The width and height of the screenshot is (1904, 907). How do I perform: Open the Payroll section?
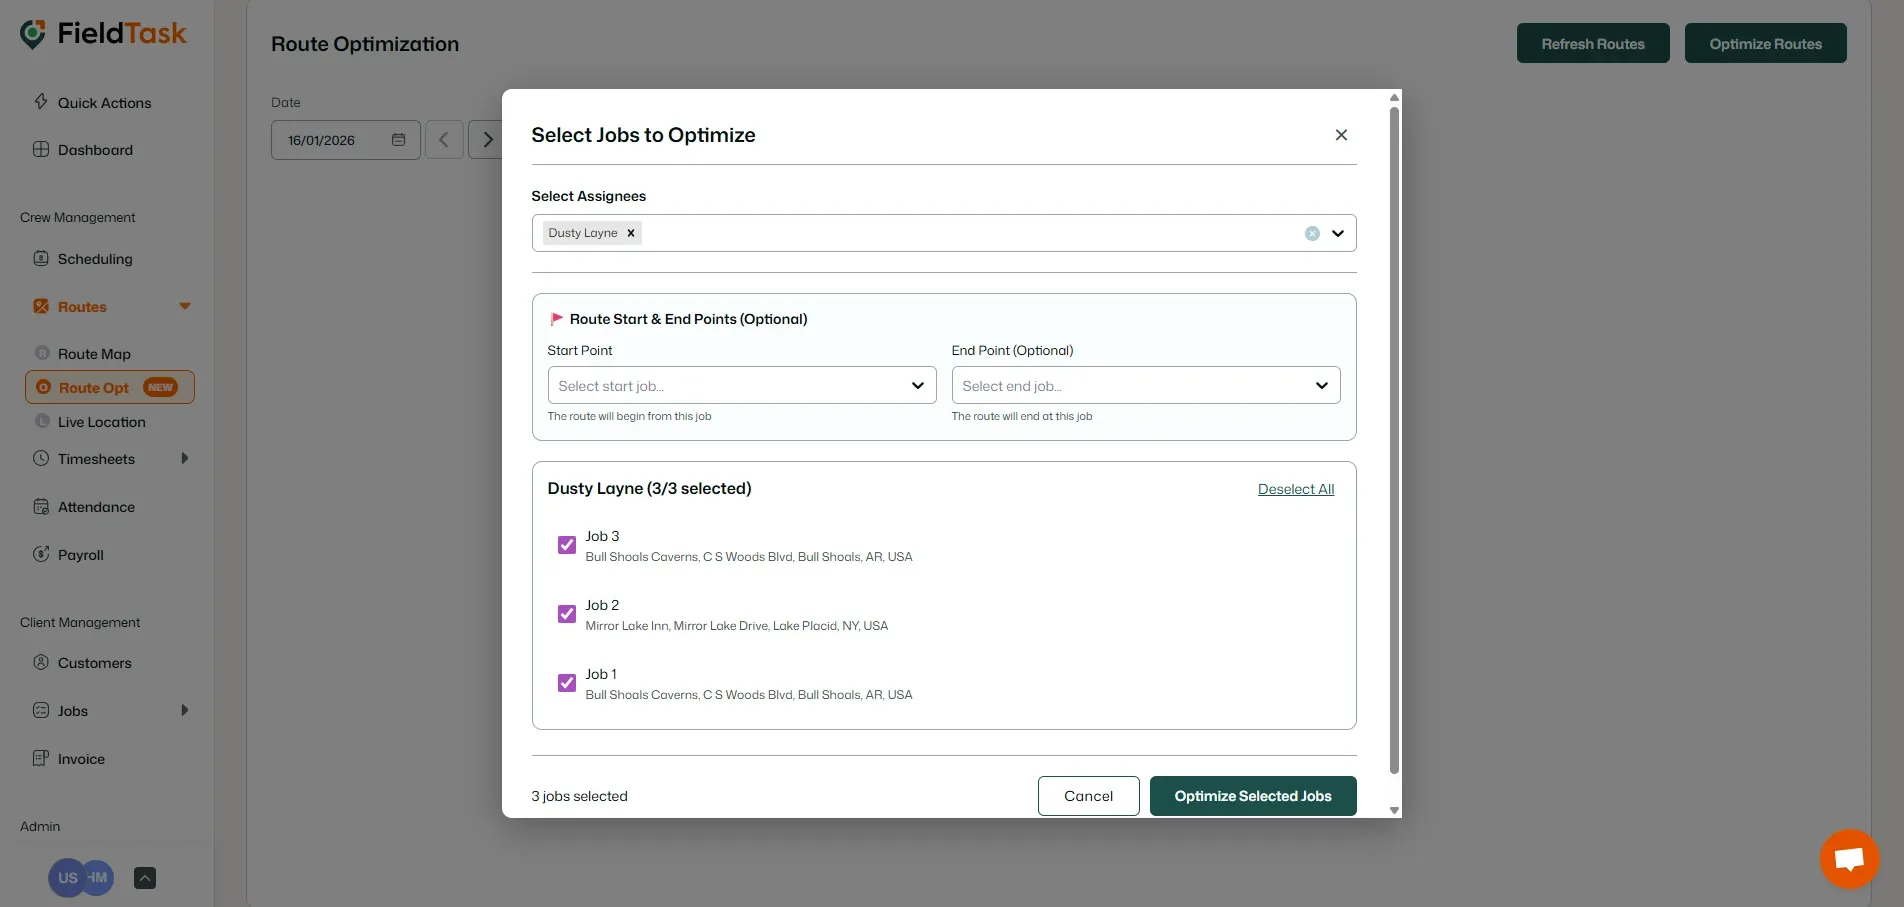point(80,554)
